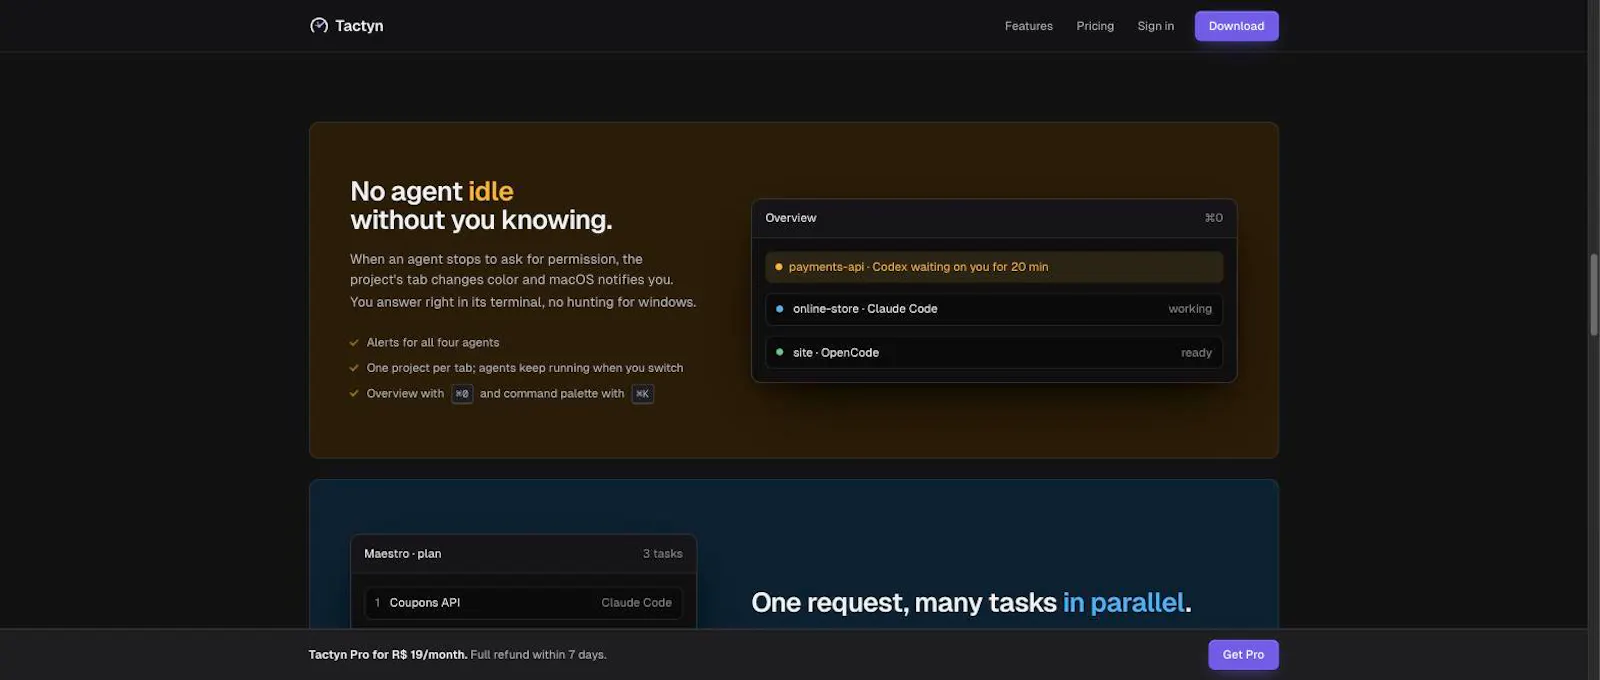Click the ⌘O shortcut in Overview header
This screenshot has height=680, width=1600.
1213,218
